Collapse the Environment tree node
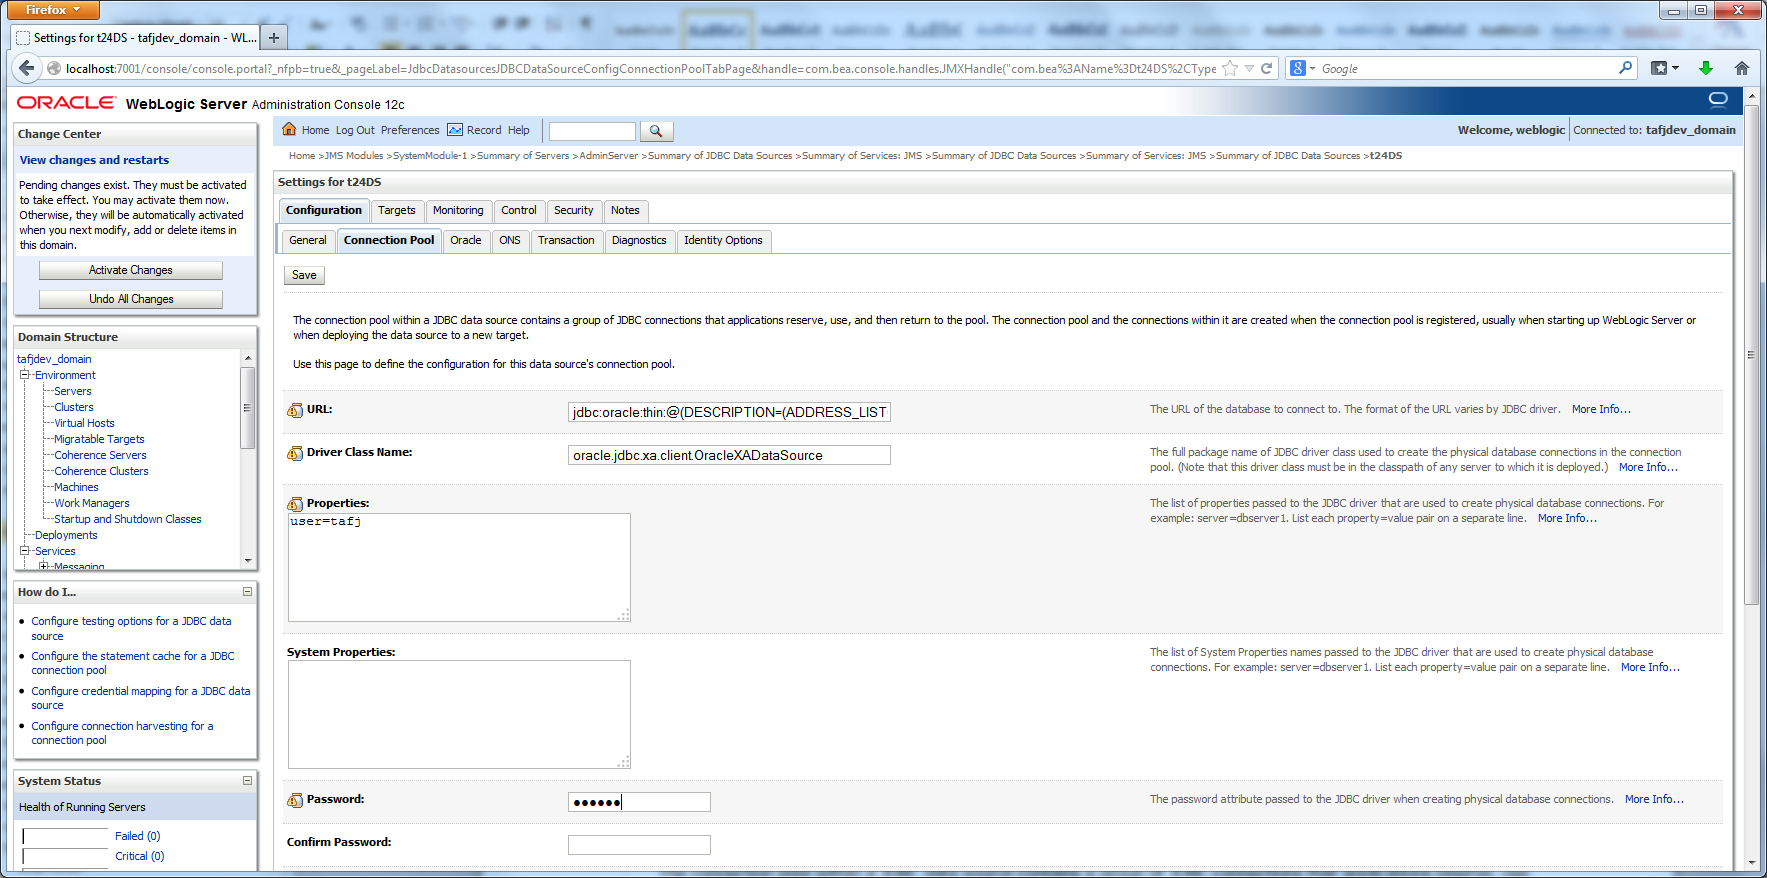 click(x=25, y=375)
